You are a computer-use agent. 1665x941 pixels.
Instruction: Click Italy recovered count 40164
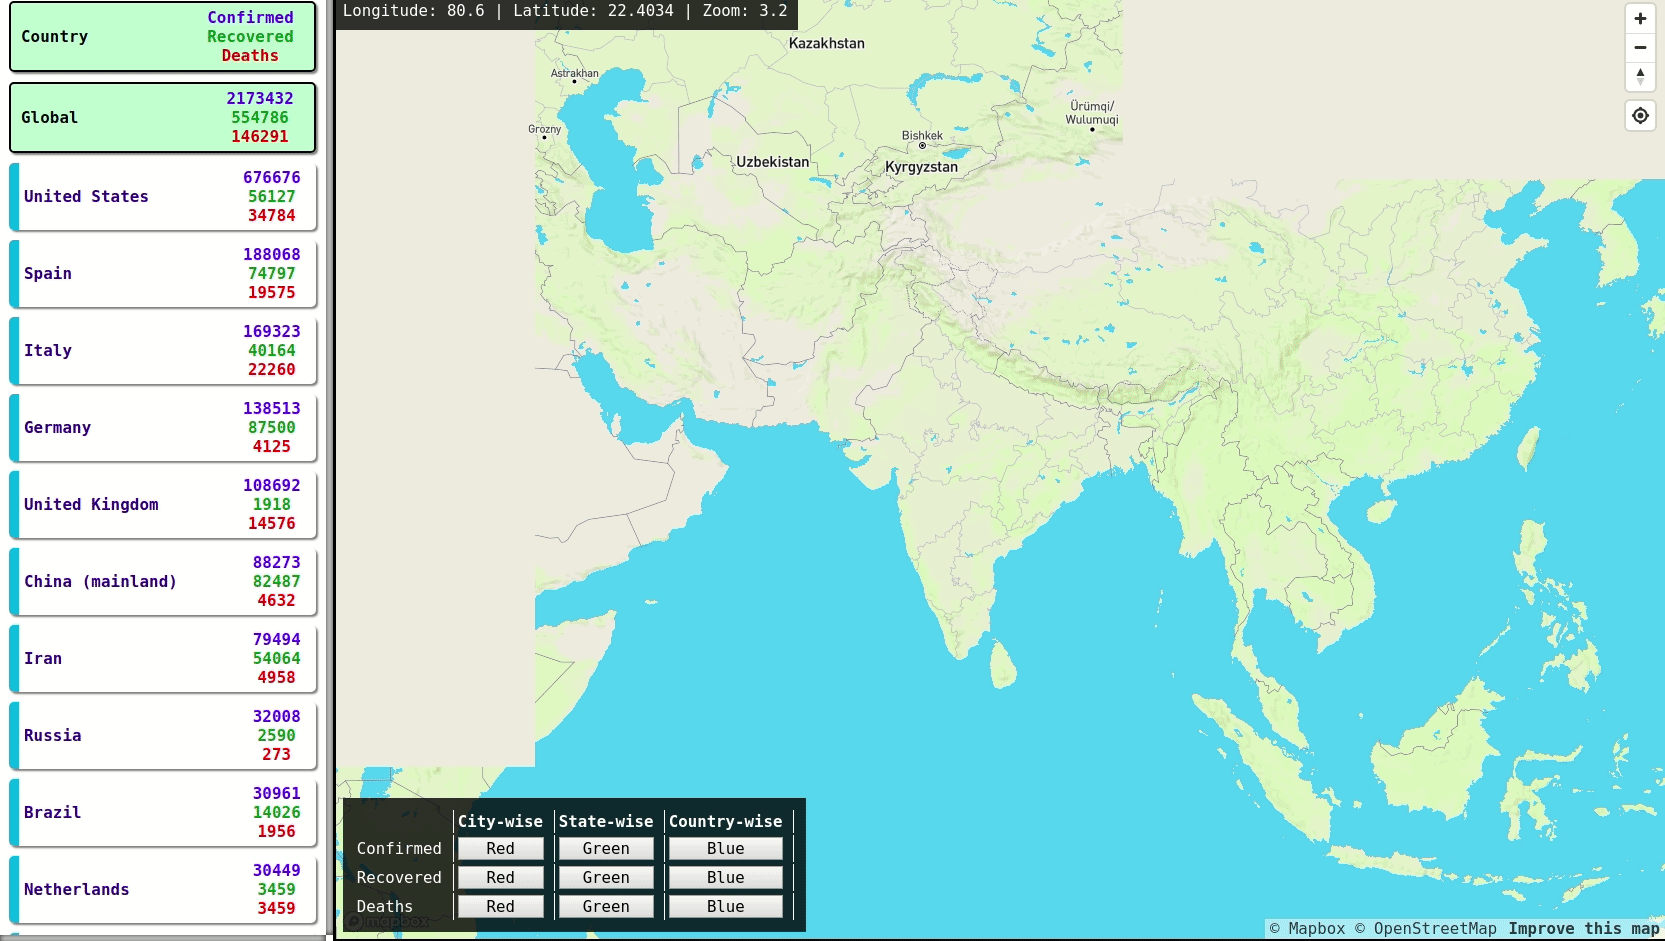pos(272,351)
